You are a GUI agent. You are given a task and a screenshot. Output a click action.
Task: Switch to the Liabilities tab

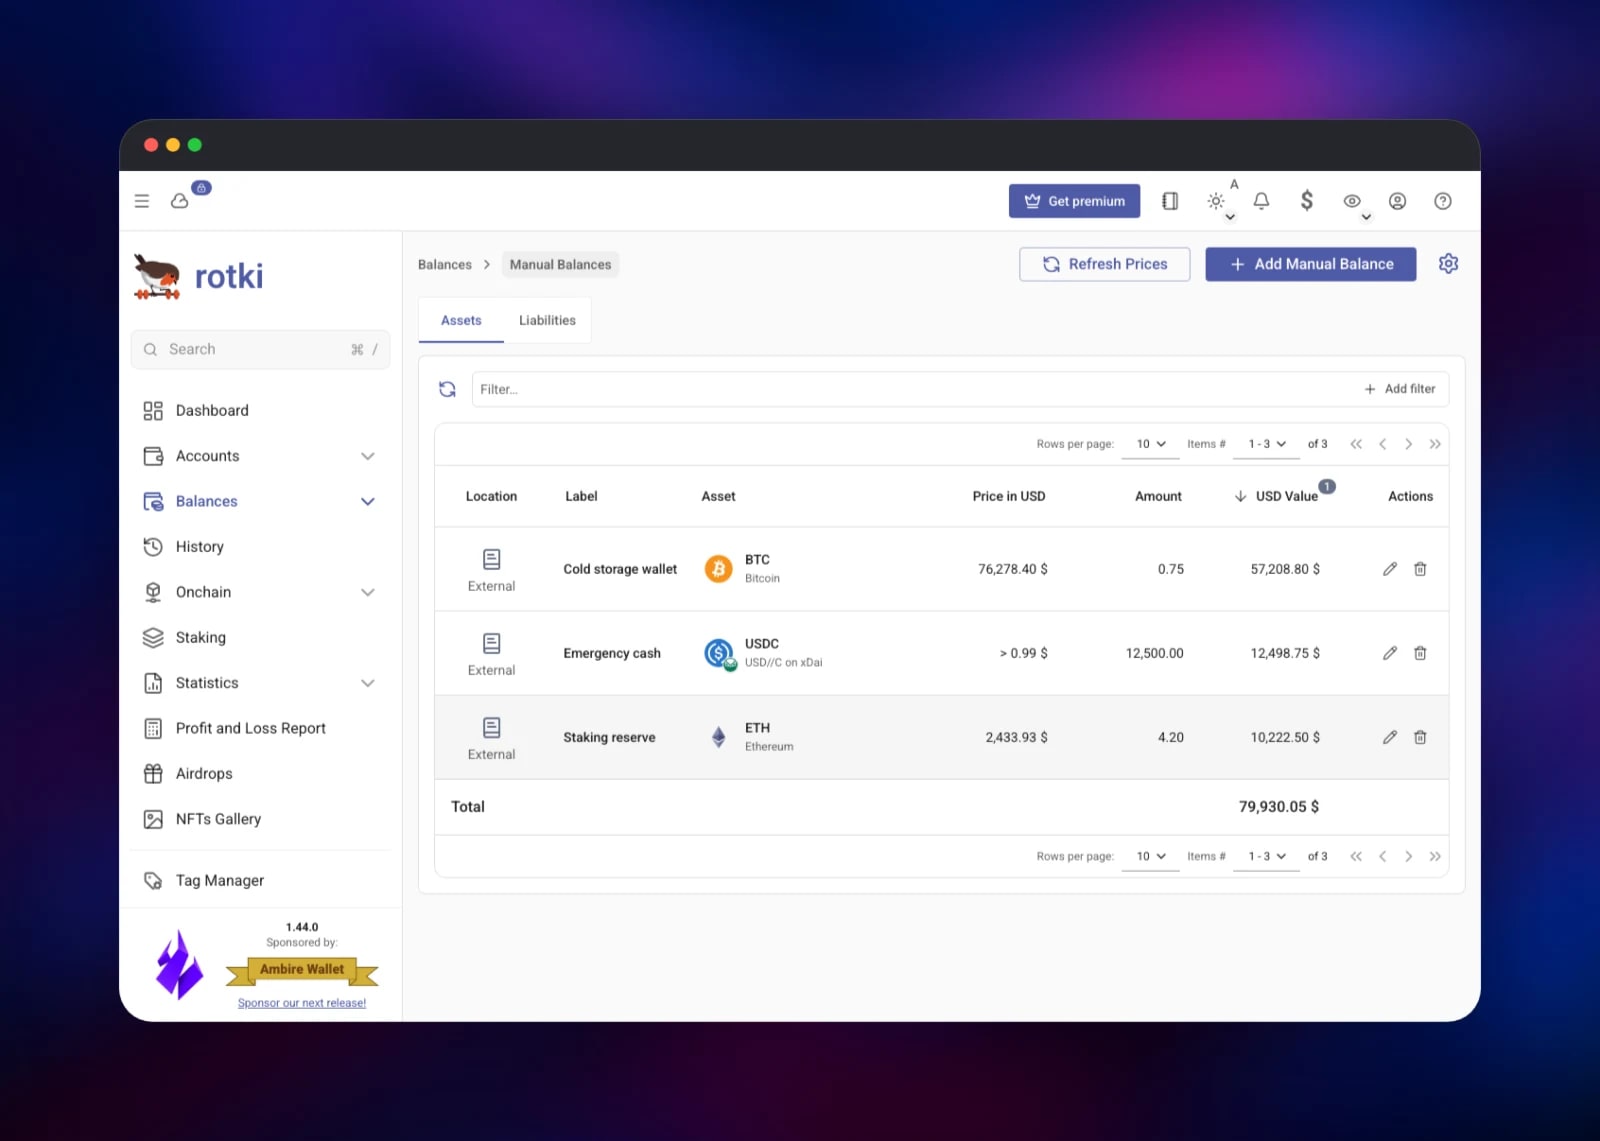tap(547, 320)
